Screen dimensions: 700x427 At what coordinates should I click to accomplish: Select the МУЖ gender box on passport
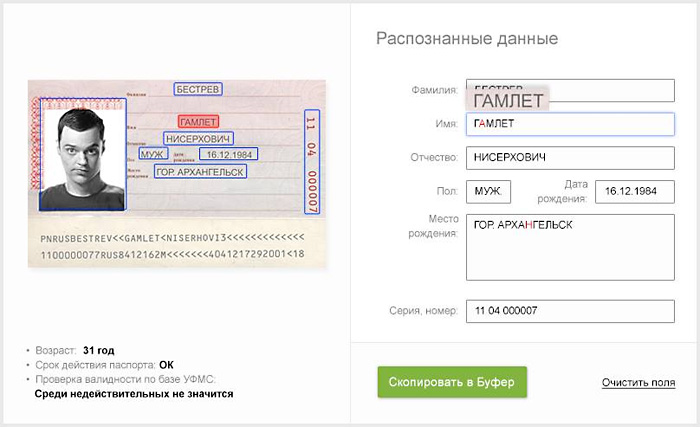pyautogui.click(x=153, y=155)
